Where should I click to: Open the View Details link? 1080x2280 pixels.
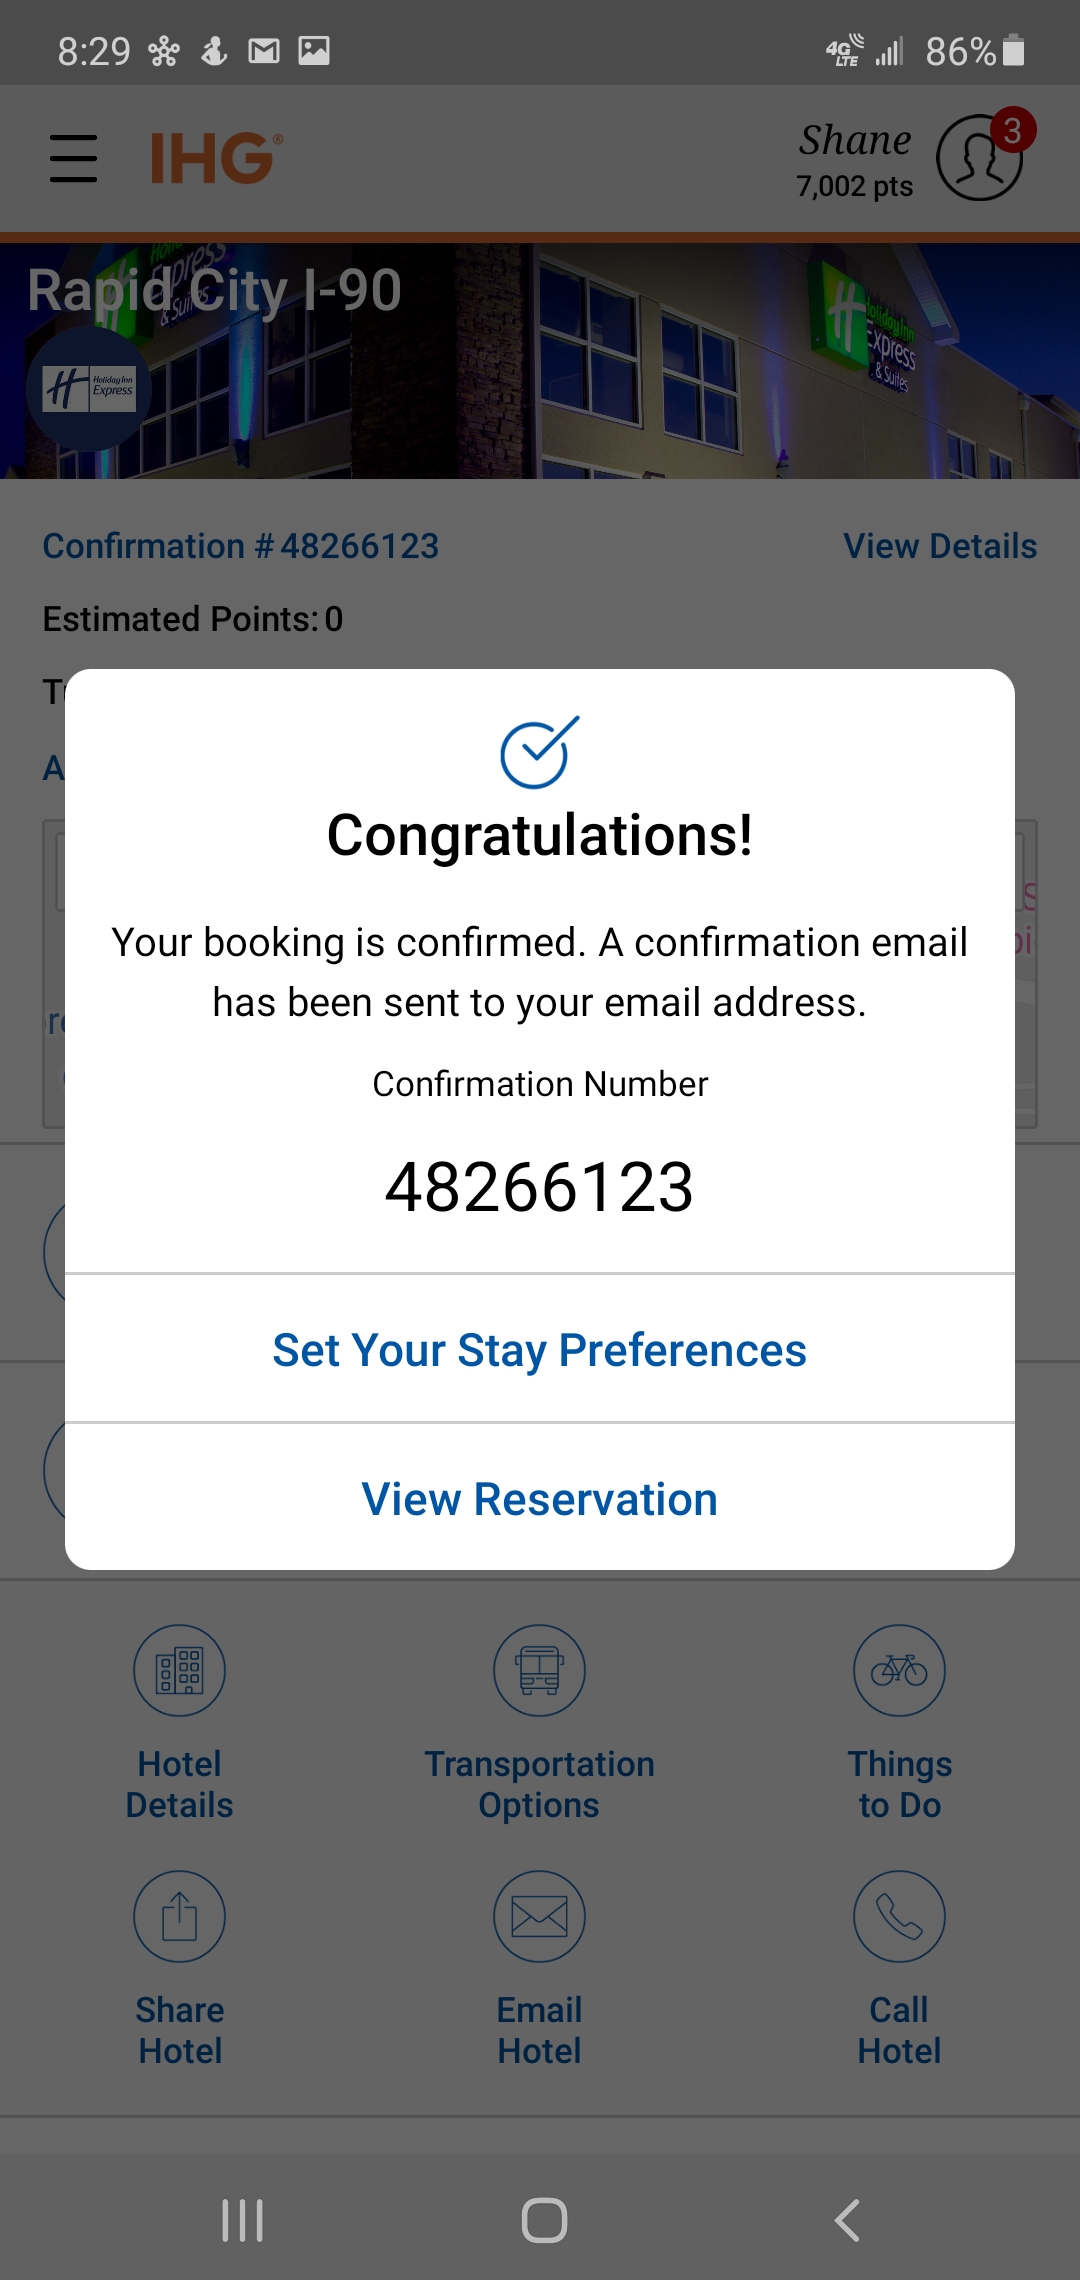point(940,546)
